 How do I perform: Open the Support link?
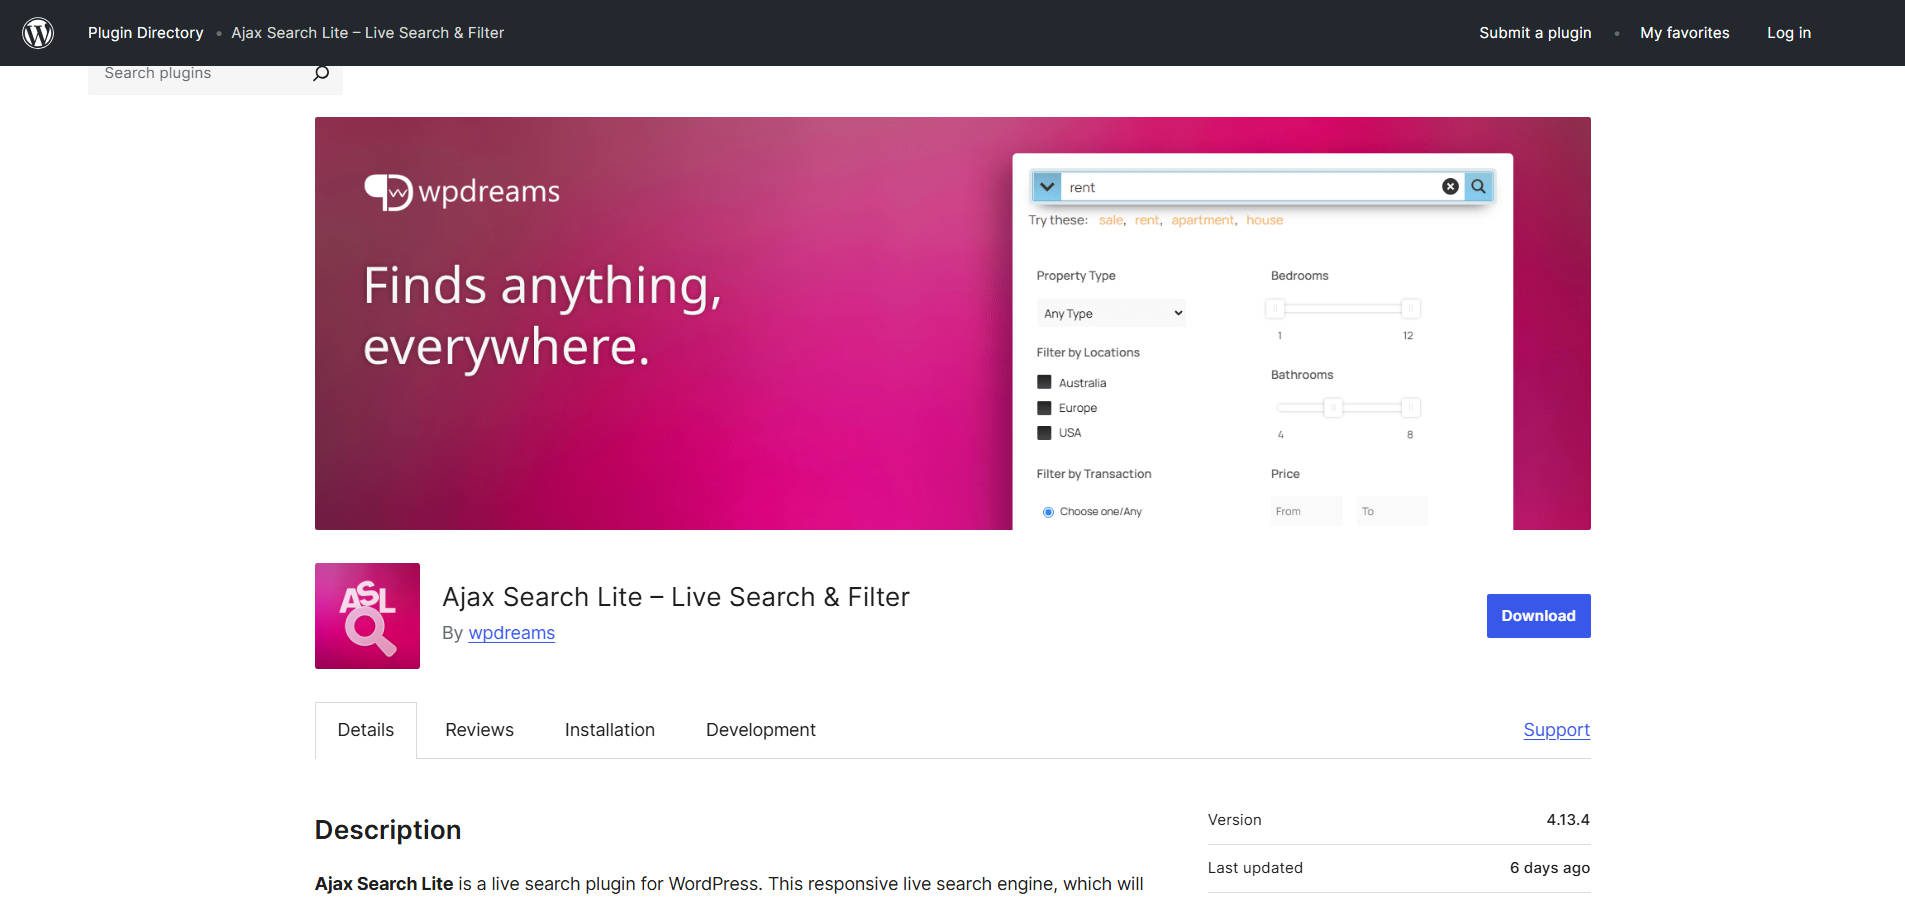1556,729
